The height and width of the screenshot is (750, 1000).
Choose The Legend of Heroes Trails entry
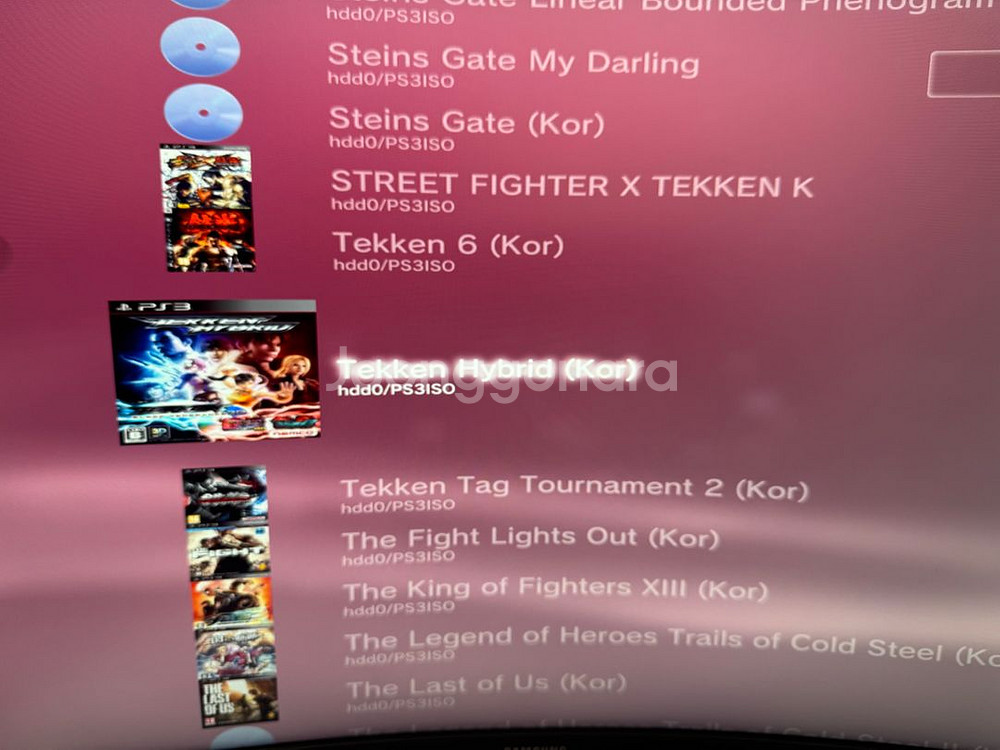coord(672,643)
